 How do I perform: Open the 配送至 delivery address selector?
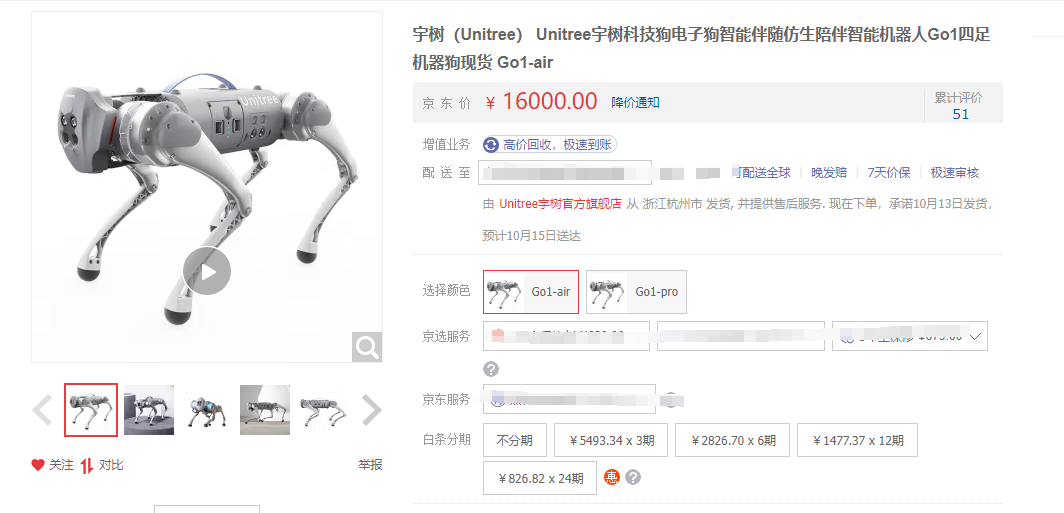pos(565,172)
